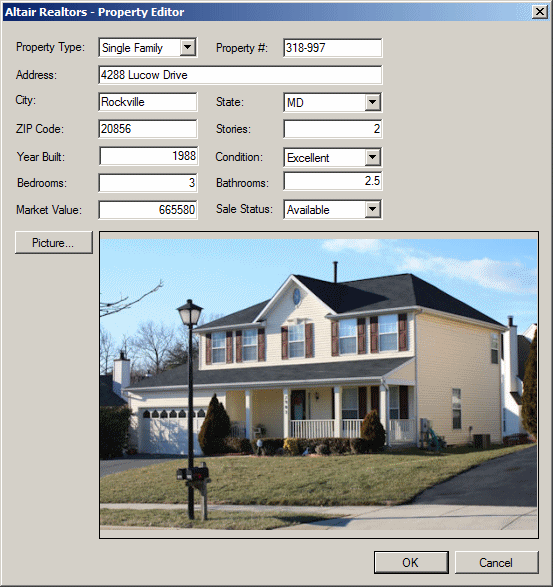
Task: Expand the State combo box arrow
Action: click(372, 102)
